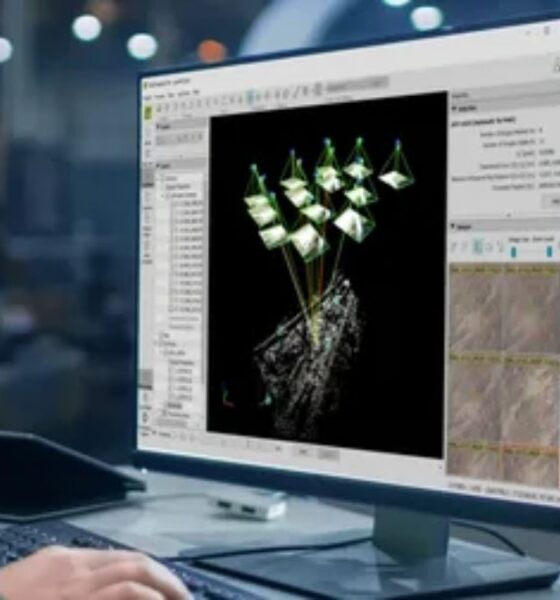560x600 pixels.
Task: Click the gray highlighted sidebar icon near bottom
Action: tap(146, 379)
